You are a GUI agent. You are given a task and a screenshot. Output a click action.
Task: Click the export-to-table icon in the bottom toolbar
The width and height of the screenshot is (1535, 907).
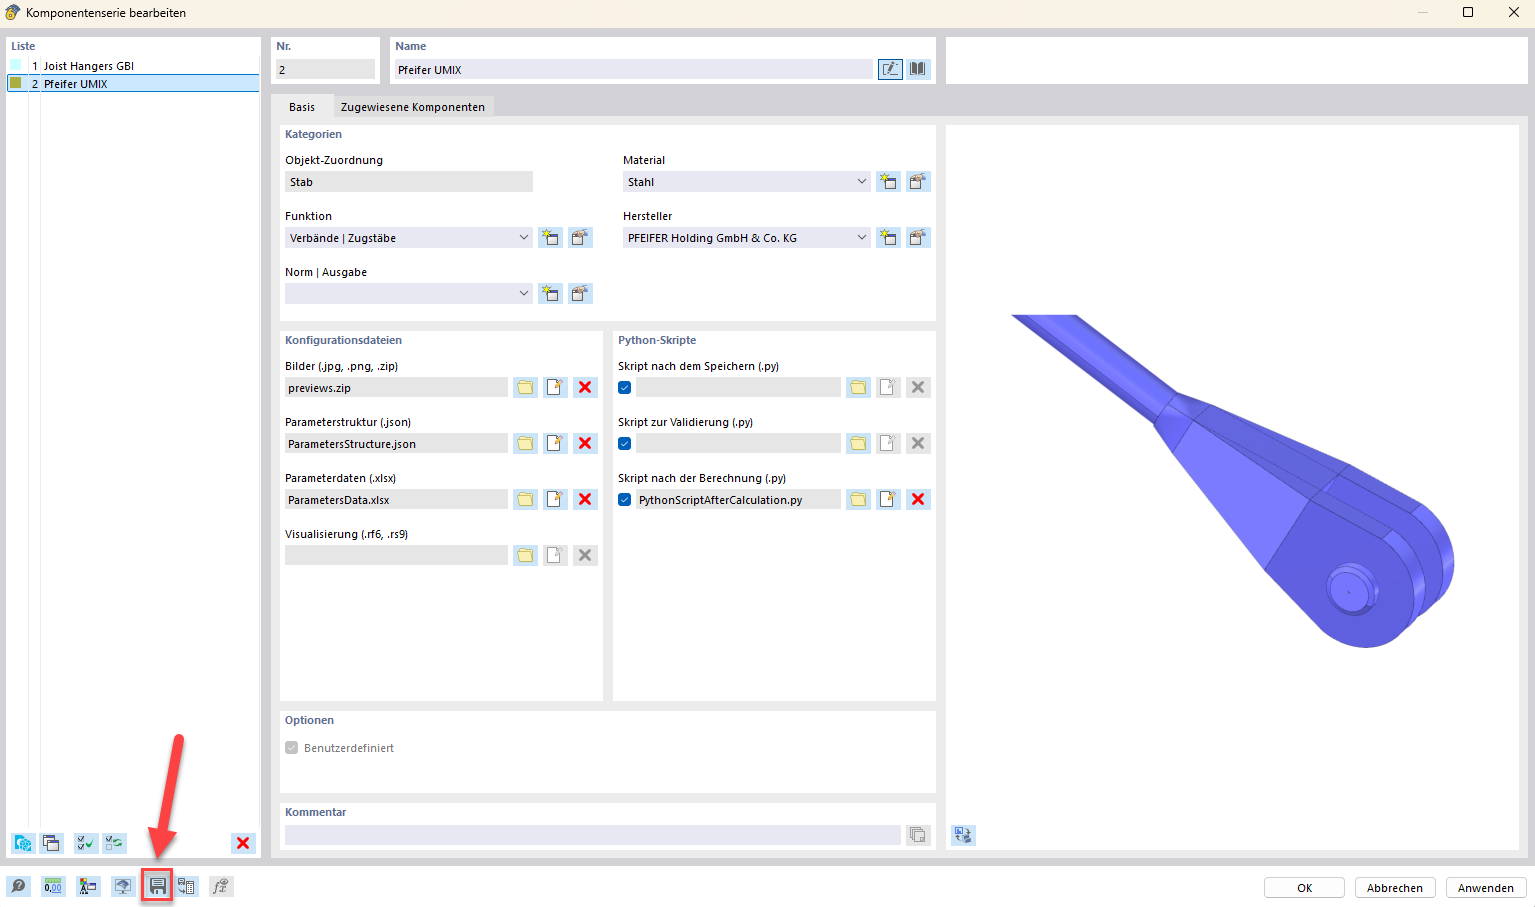pyautogui.click(x=187, y=886)
